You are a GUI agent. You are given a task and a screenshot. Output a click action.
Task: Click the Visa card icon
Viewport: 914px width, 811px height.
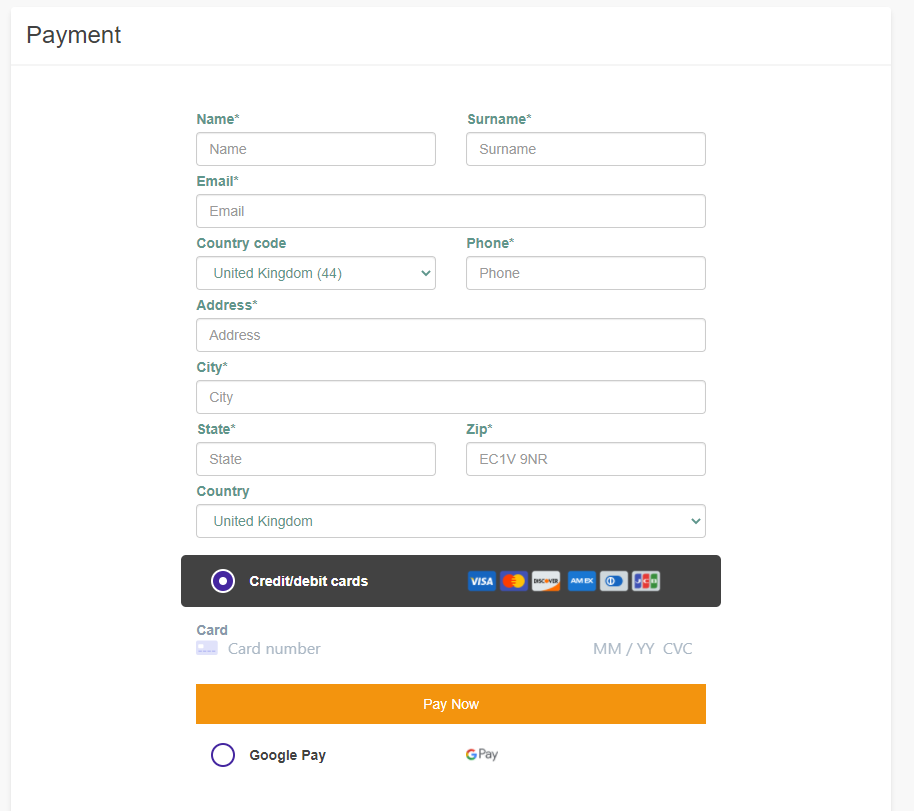pos(481,581)
